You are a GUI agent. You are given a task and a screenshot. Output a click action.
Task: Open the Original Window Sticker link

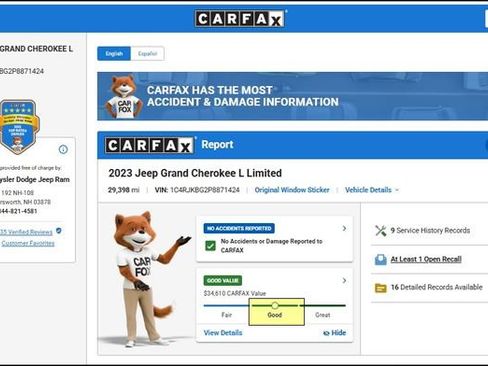[x=292, y=190]
